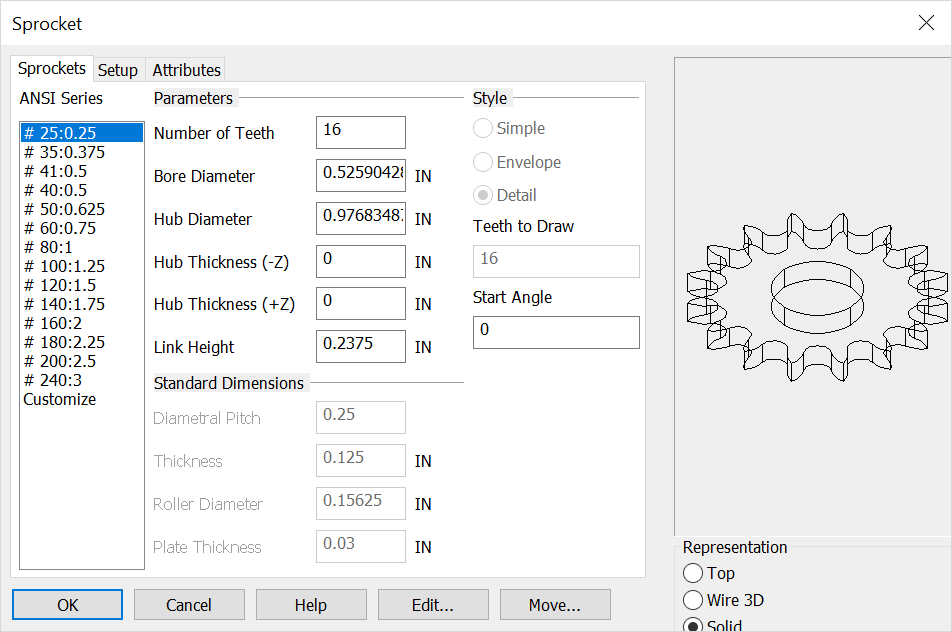This screenshot has width=952, height=632.
Task: Click the Start Angle input field
Action: pos(556,331)
